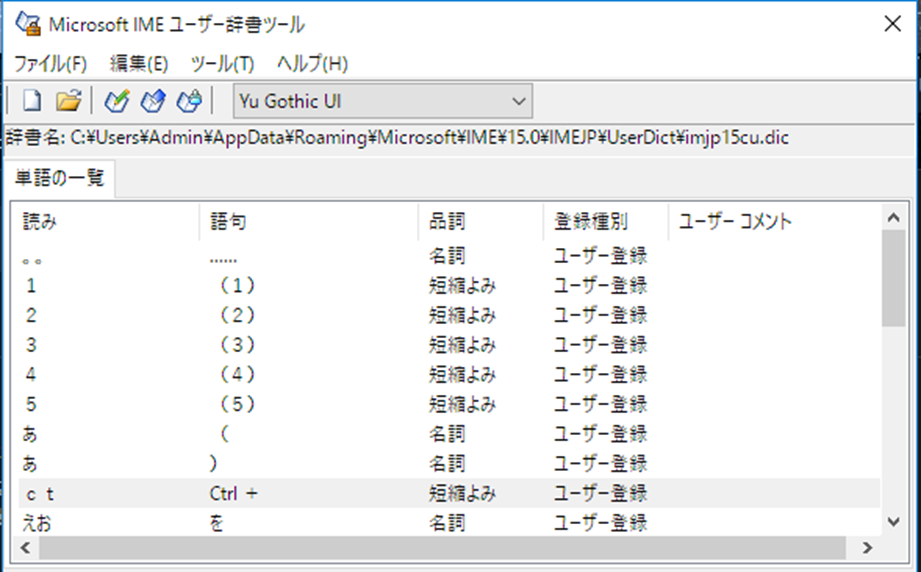Sort by the 語句 column header
Viewport: 921px width, 572px height.
tap(308, 221)
